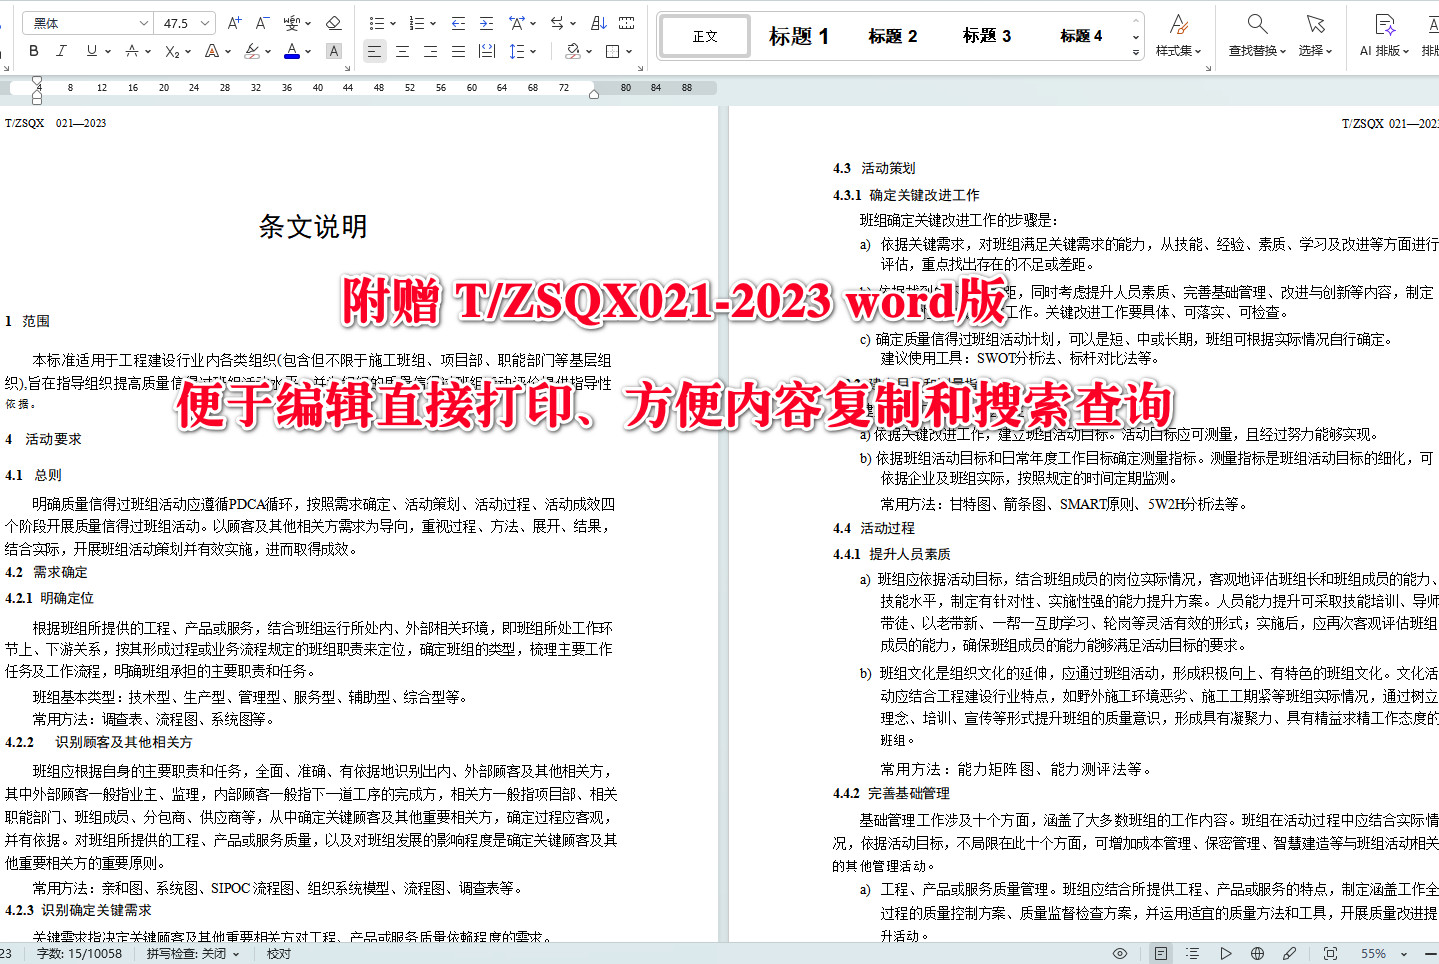This screenshot has width=1439, height=964.
Task: Click eye-protection mode icon in status bar
Action: coord(1120,954)
